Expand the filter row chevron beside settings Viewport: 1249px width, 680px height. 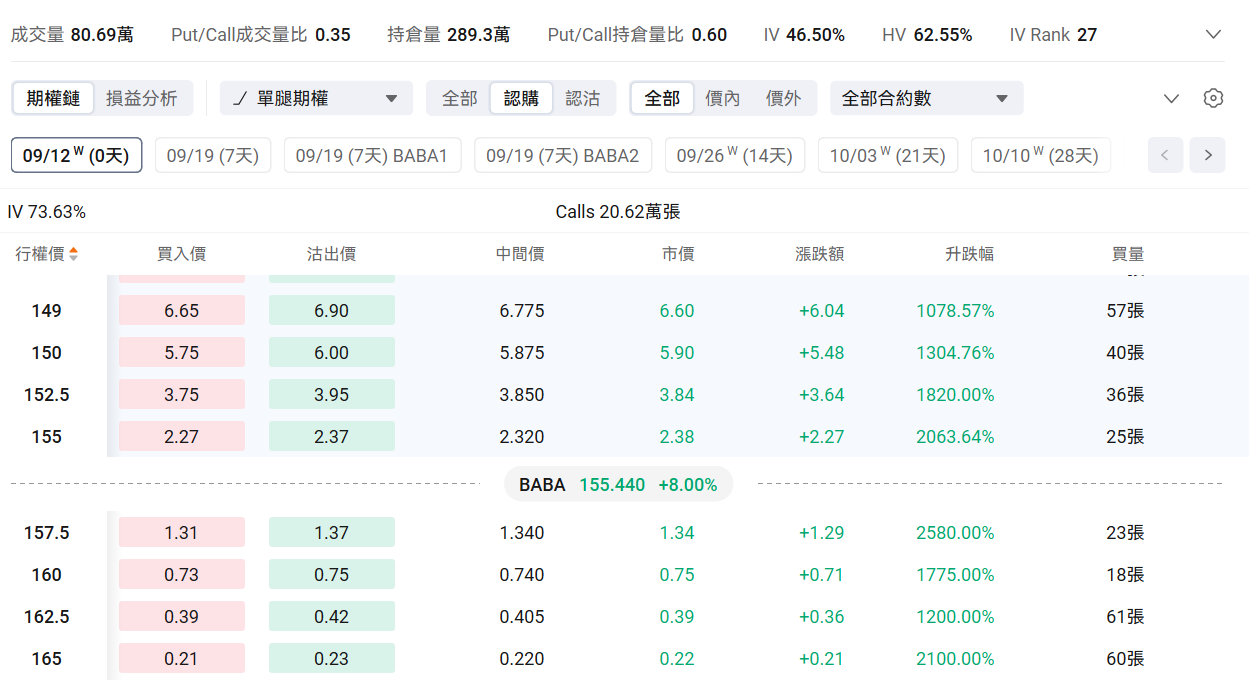(1172, 98)
